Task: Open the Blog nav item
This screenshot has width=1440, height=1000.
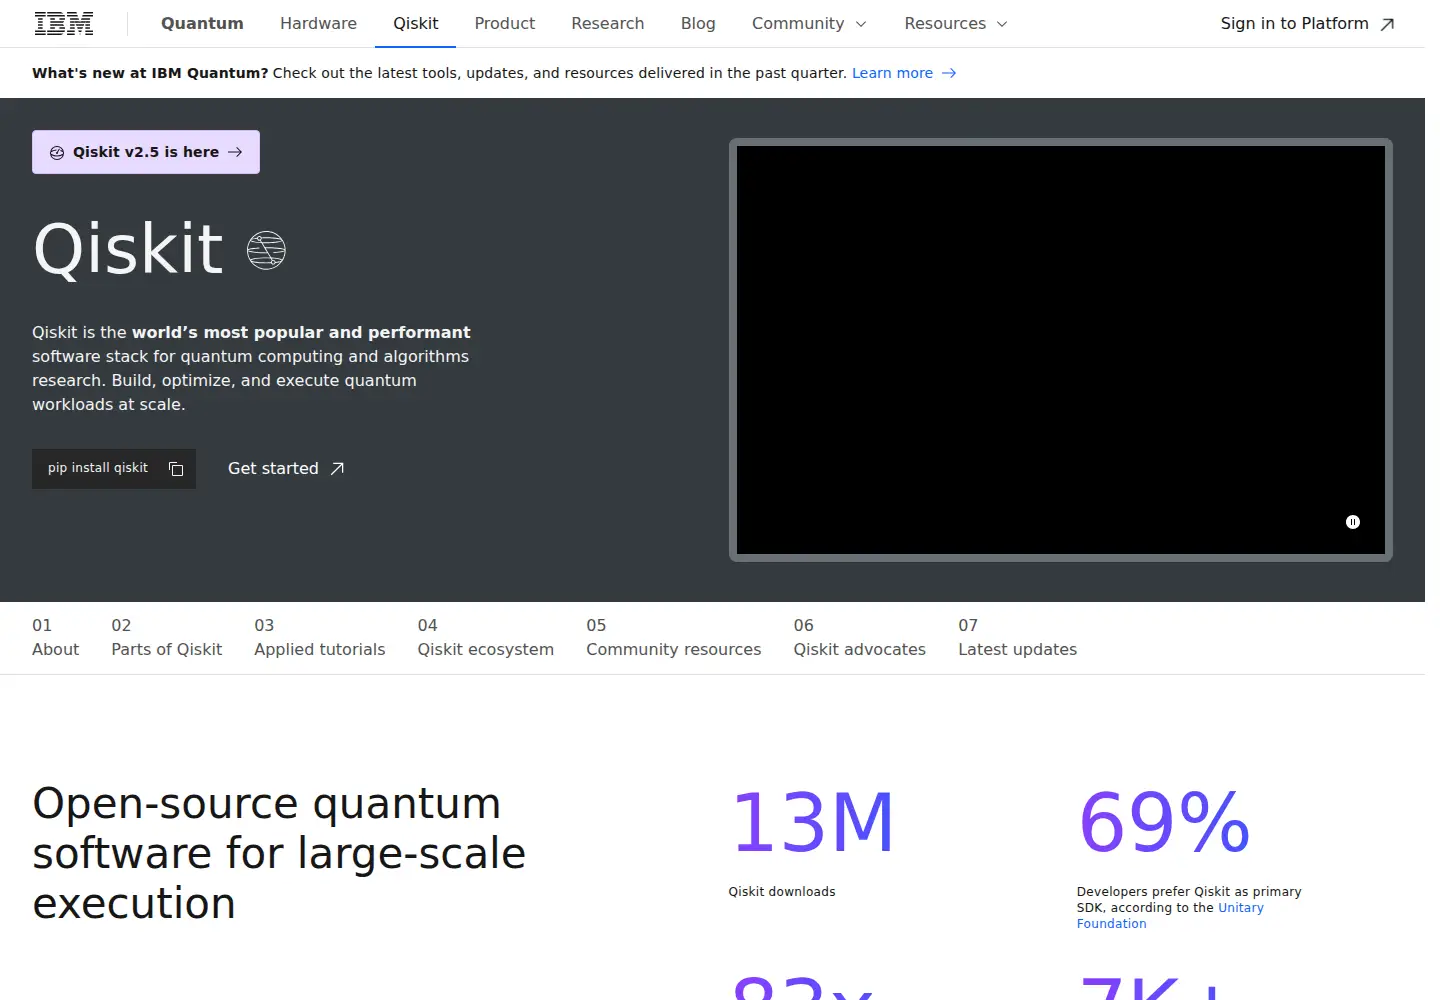Action: 698,23
